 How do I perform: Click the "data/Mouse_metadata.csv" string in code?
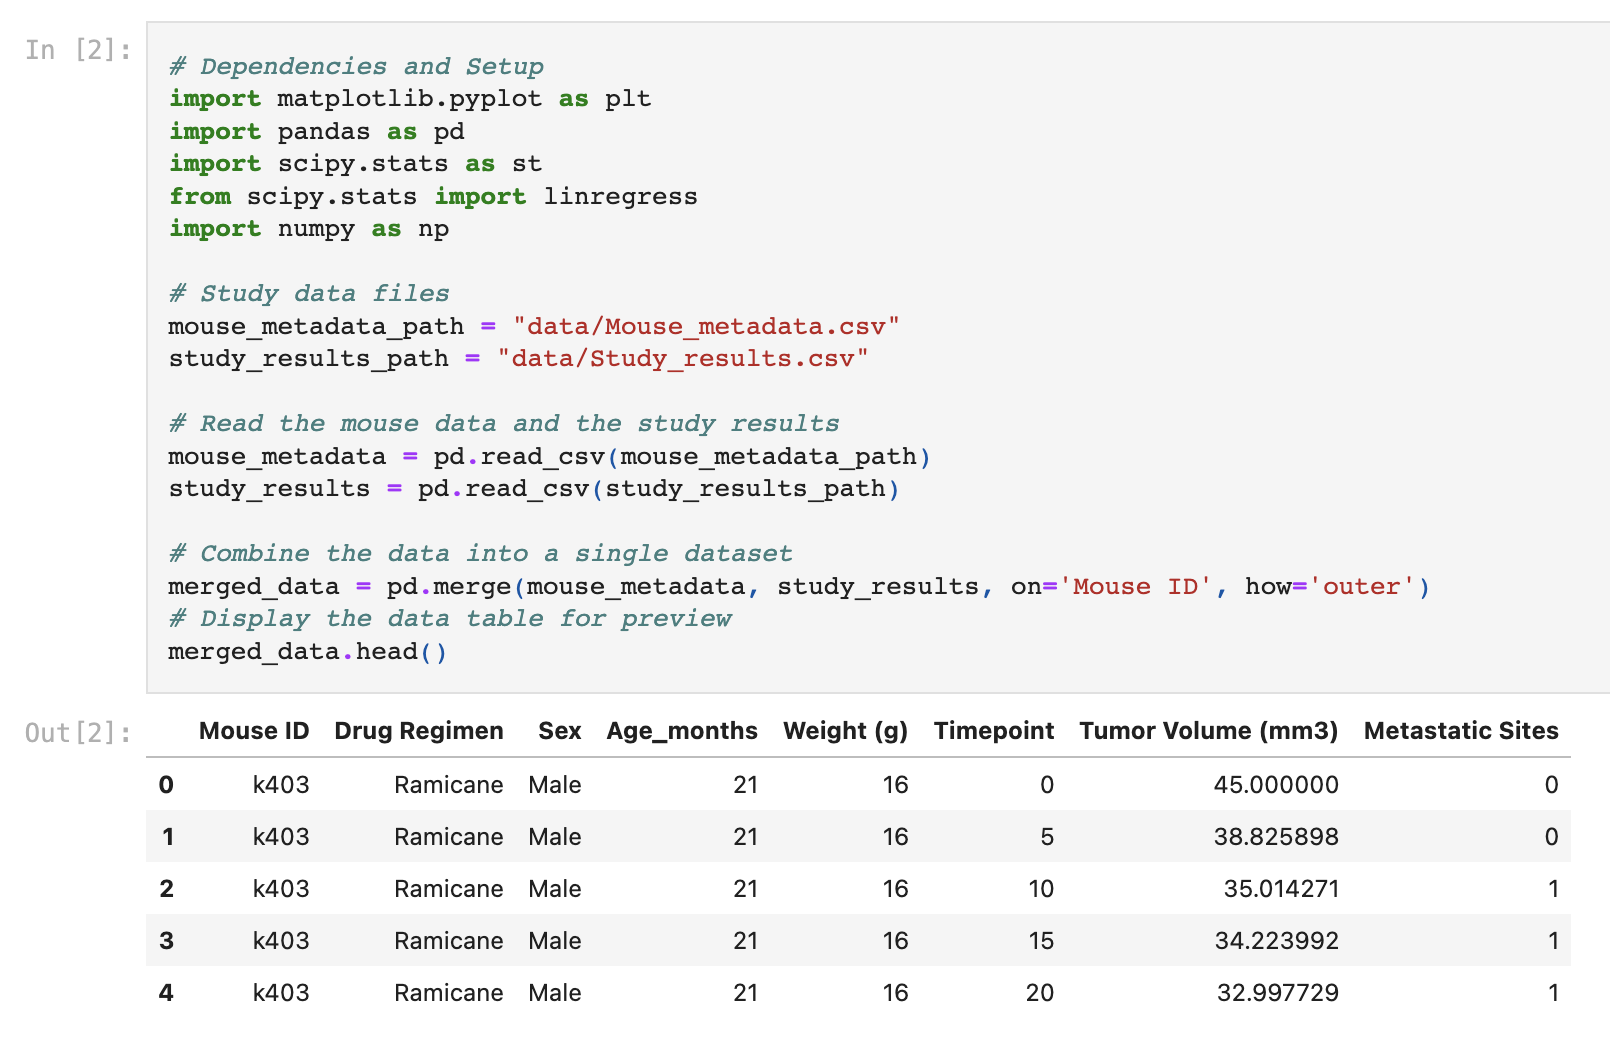(x=706, y=327)
